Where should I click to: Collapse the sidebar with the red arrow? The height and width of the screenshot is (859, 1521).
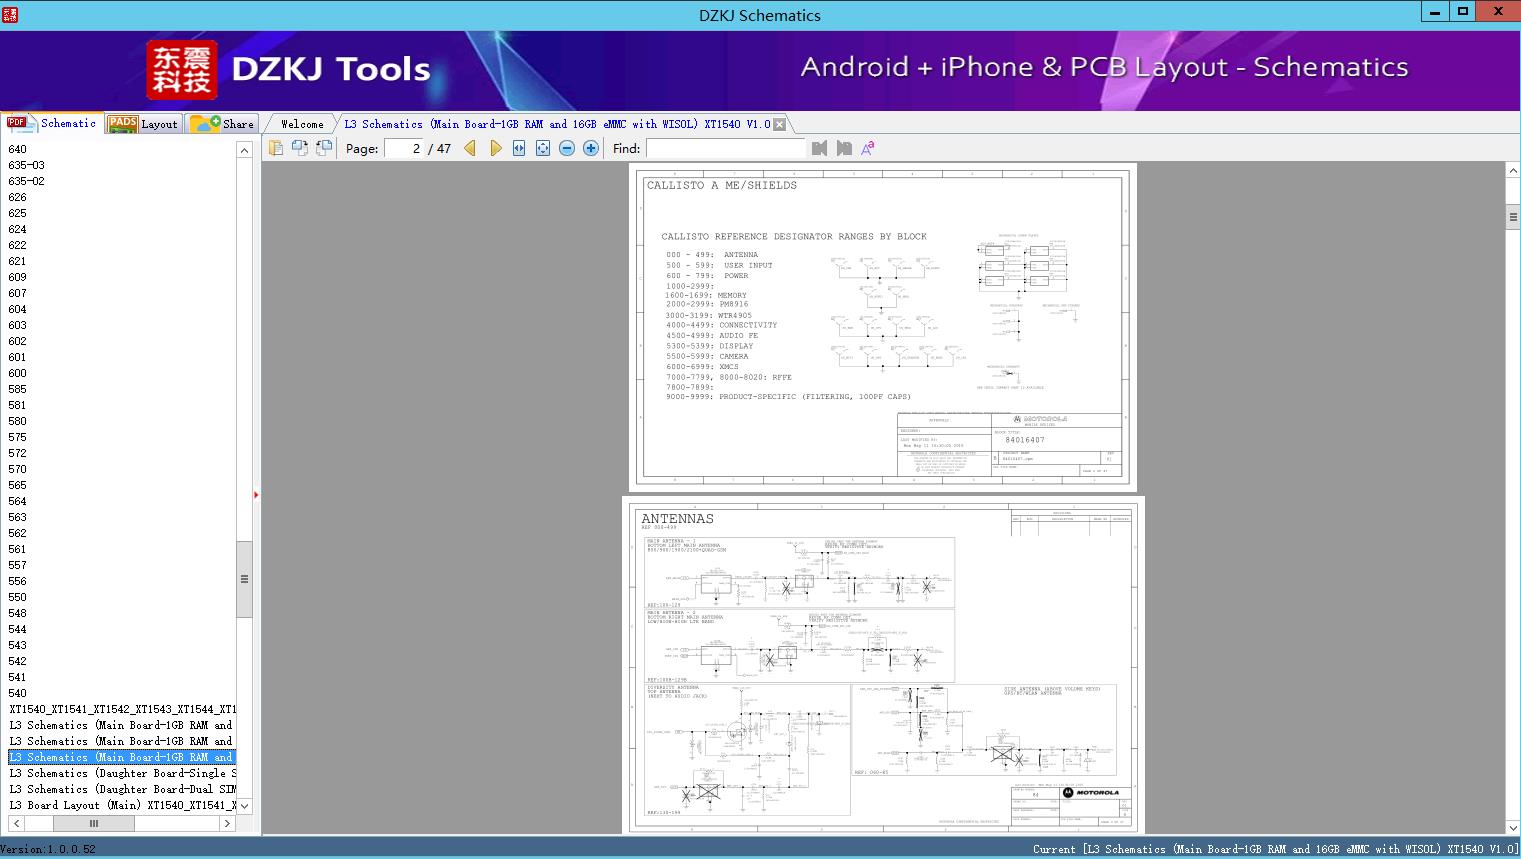coord(256,494)
